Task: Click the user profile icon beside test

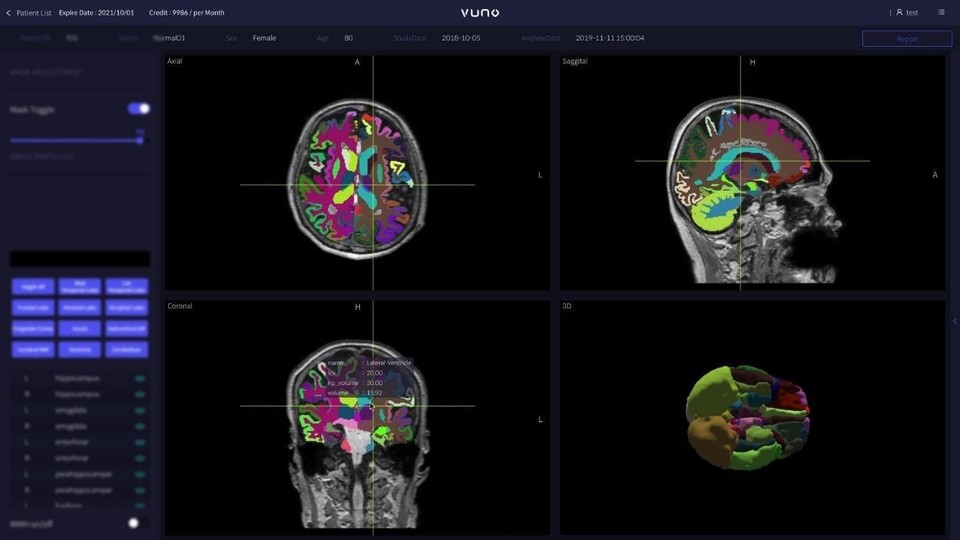Action: pyautogui.click(x=899, y=13)
